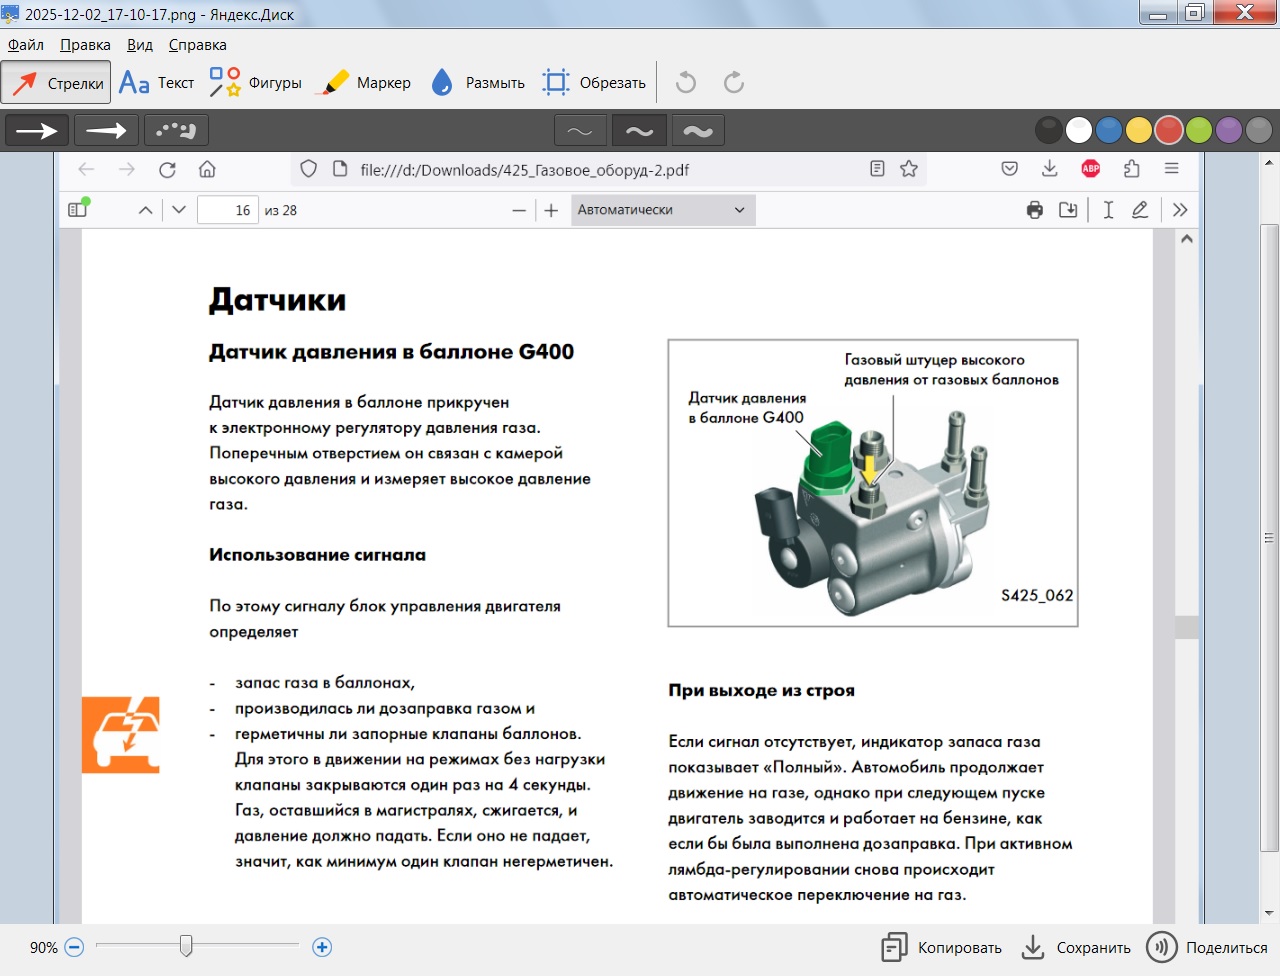
Task: Select the thinnest line thickness
Action: 580,131
